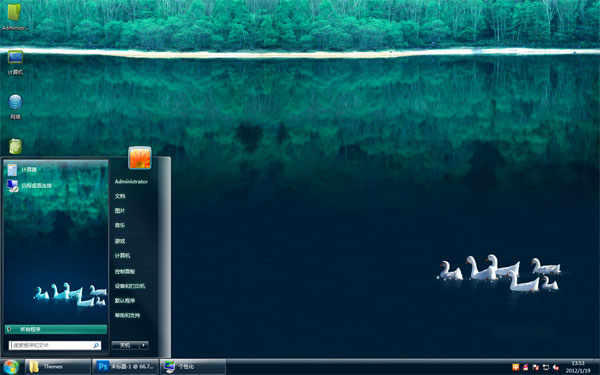This screenshot has height=375, width=600.
Task: Switch to 个性化 taskbar button
Action: pyautogui.click(x=192, y=367)
